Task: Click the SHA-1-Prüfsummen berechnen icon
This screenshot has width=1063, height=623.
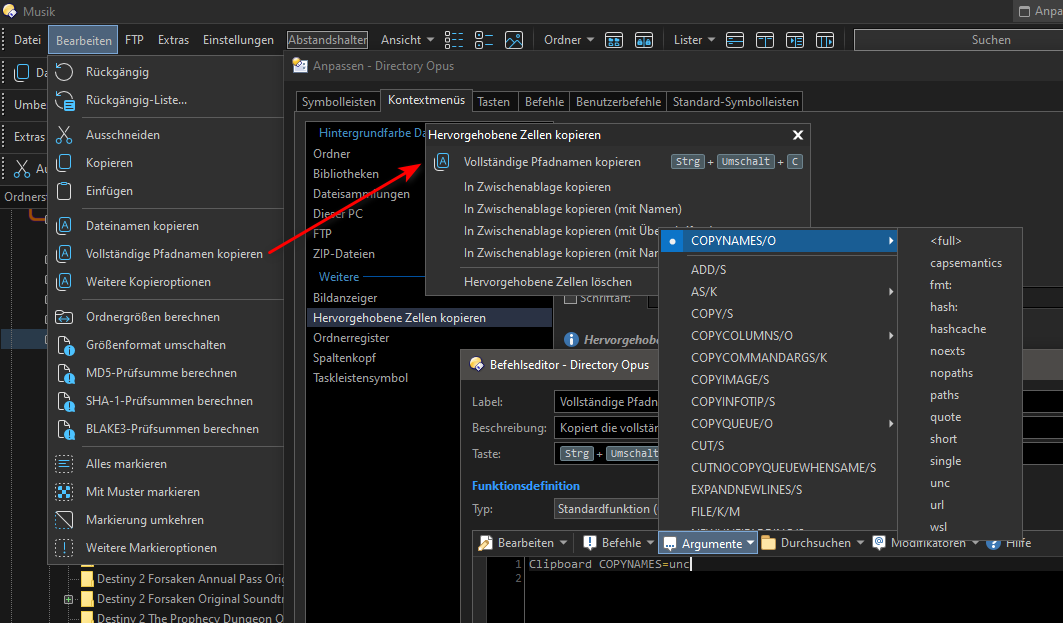Action: click(66, 401)
